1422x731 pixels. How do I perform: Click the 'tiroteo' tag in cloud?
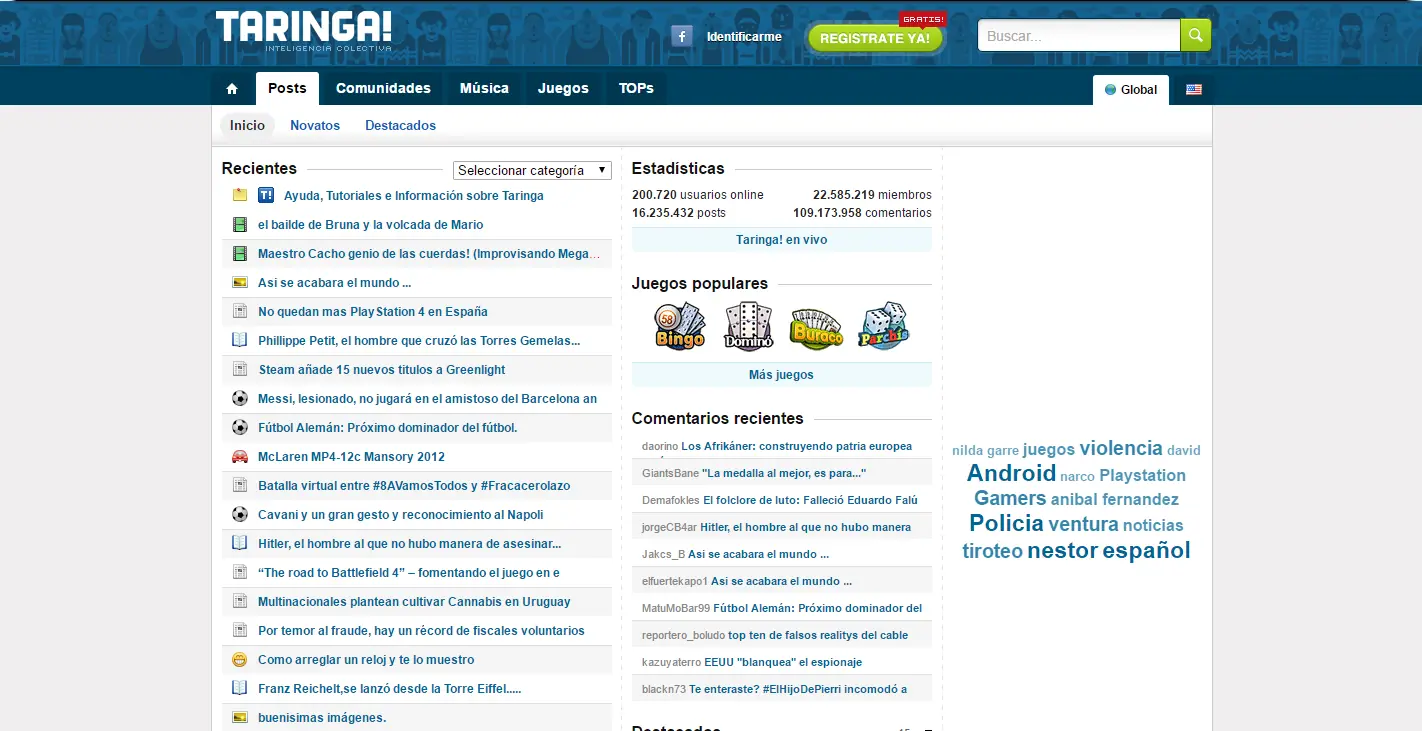click(x=992, y=551)
